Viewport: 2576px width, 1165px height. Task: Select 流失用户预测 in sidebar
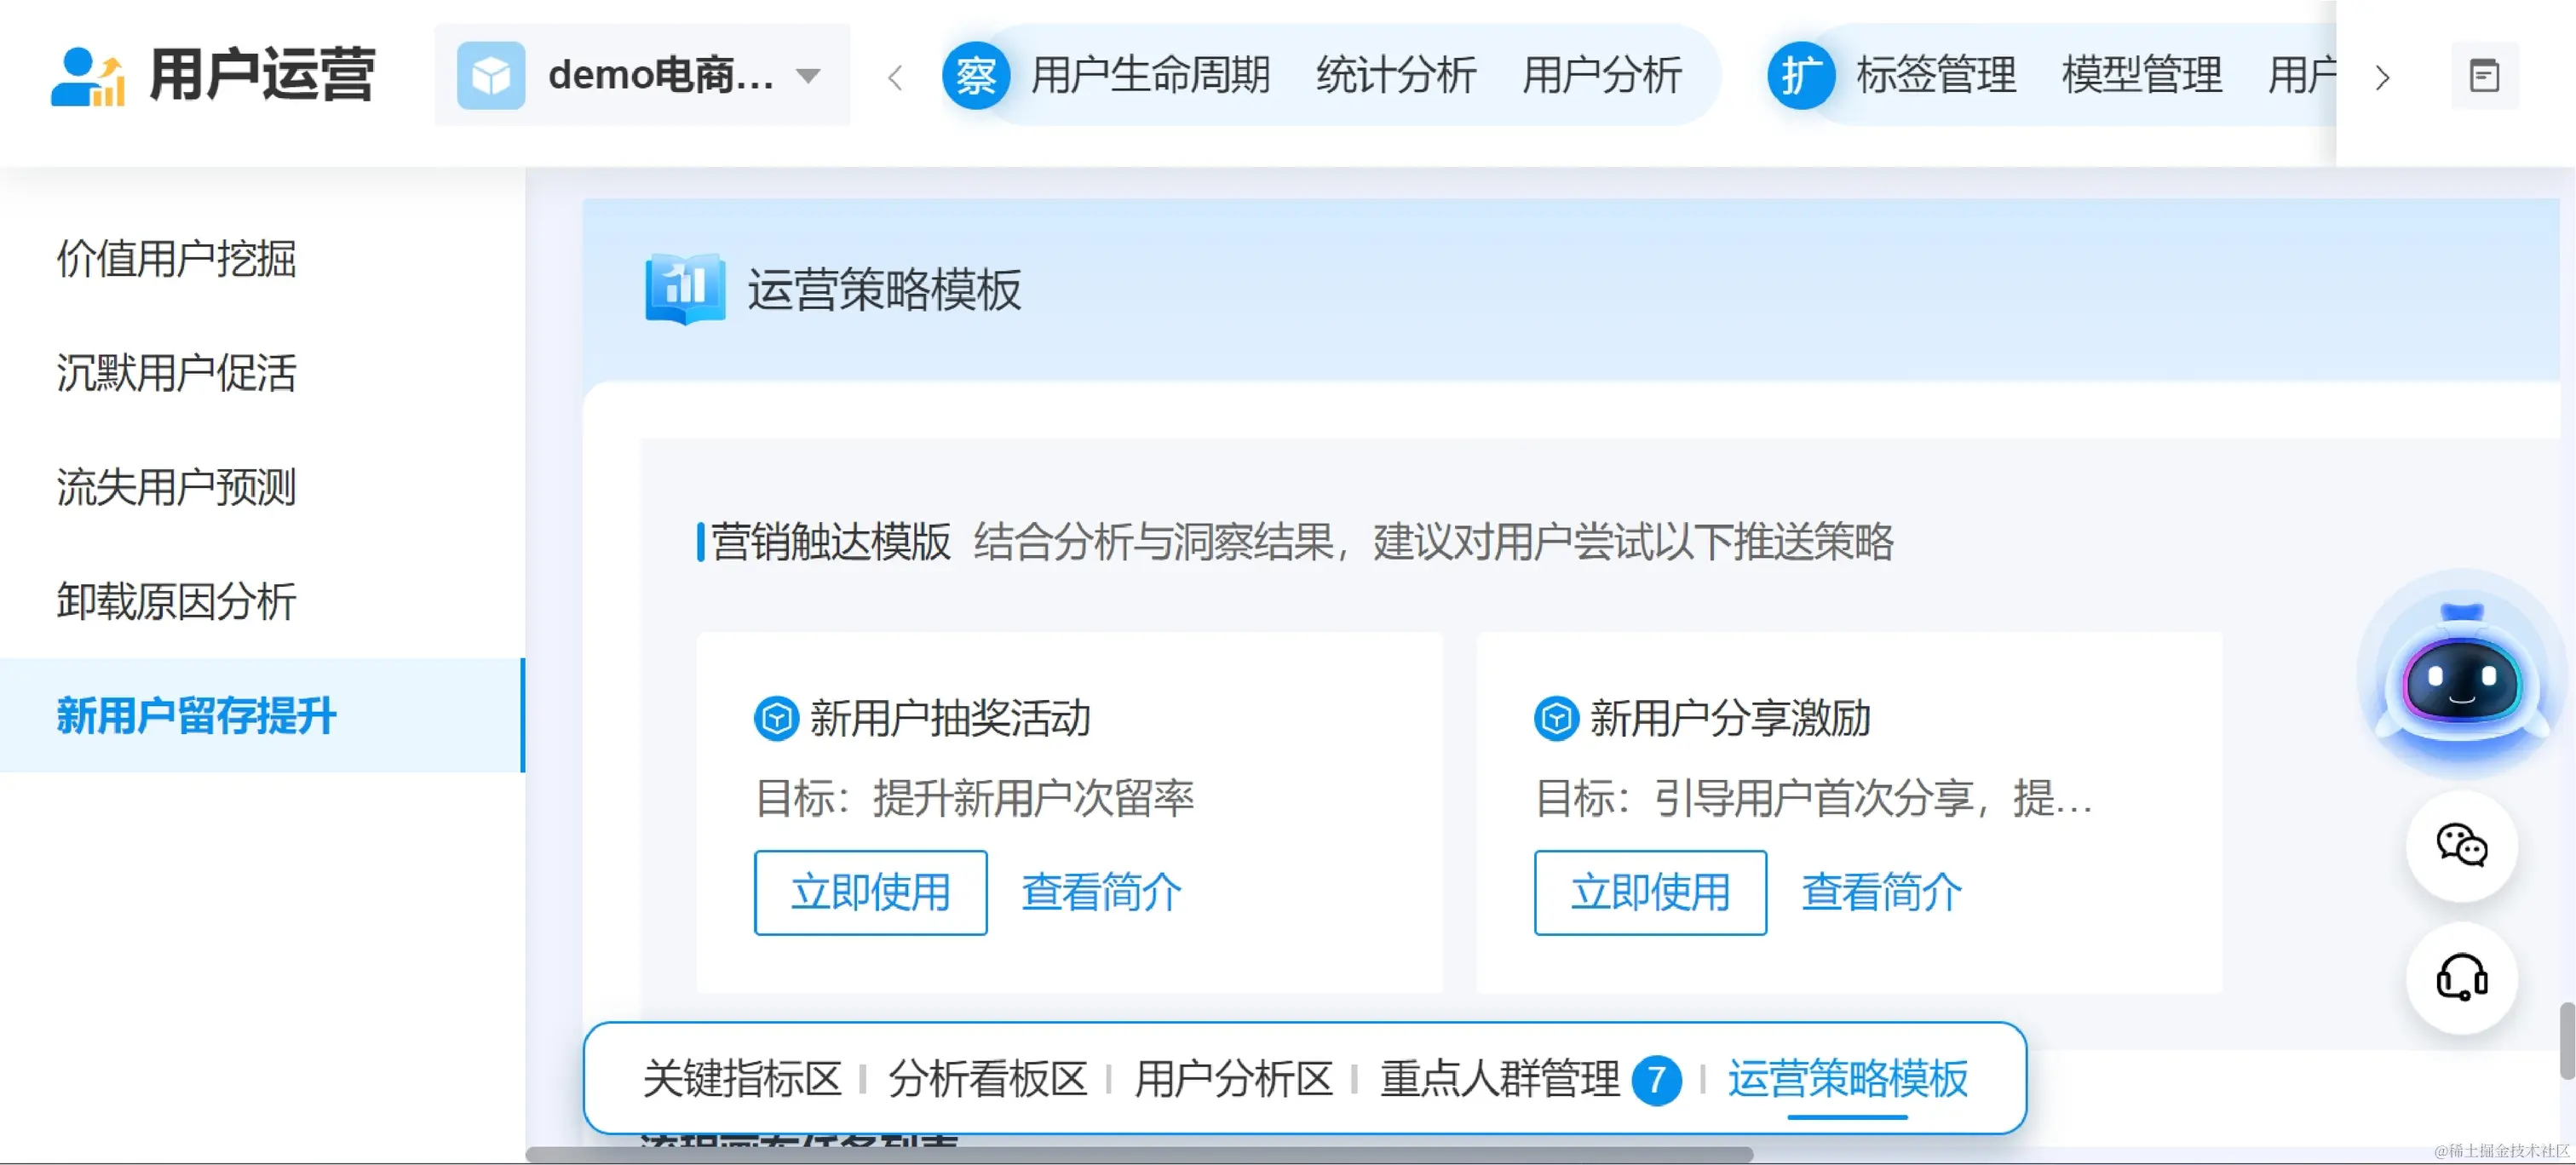[x=262, y=487]
